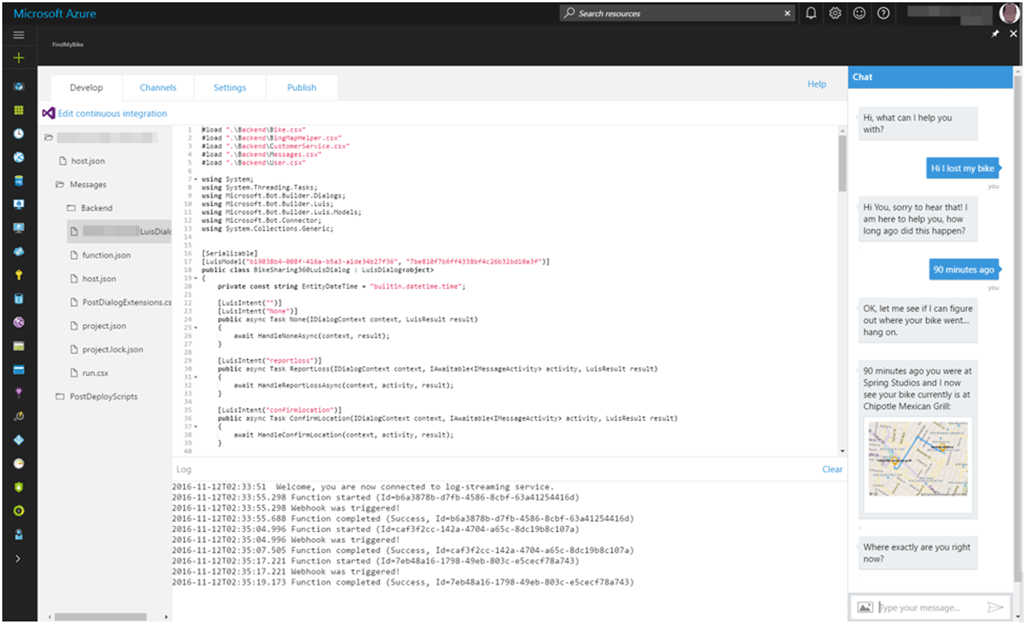
Task: Click the feedback smiley icon
Action: pos(859,13)
